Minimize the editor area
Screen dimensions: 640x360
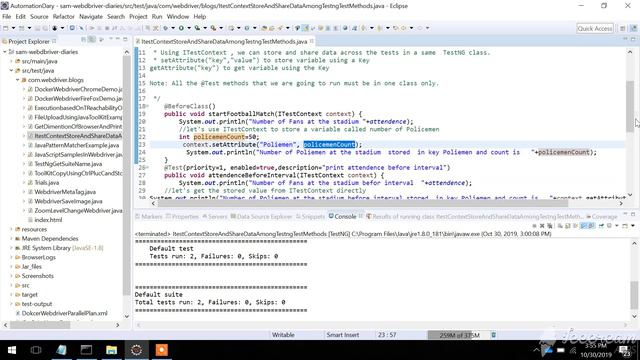tap(625, 39)
